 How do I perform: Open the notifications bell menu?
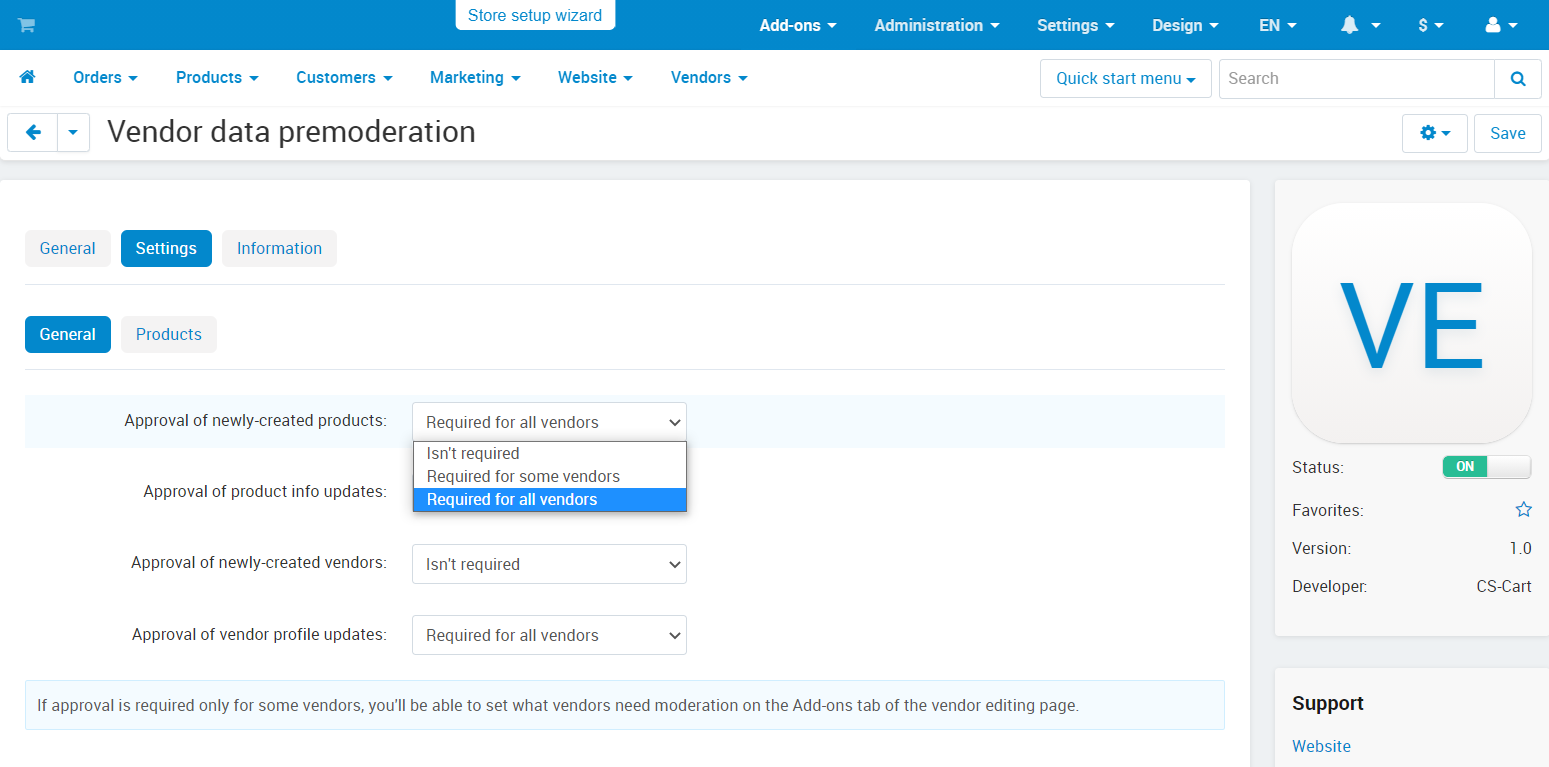(x=1360, y=25)
